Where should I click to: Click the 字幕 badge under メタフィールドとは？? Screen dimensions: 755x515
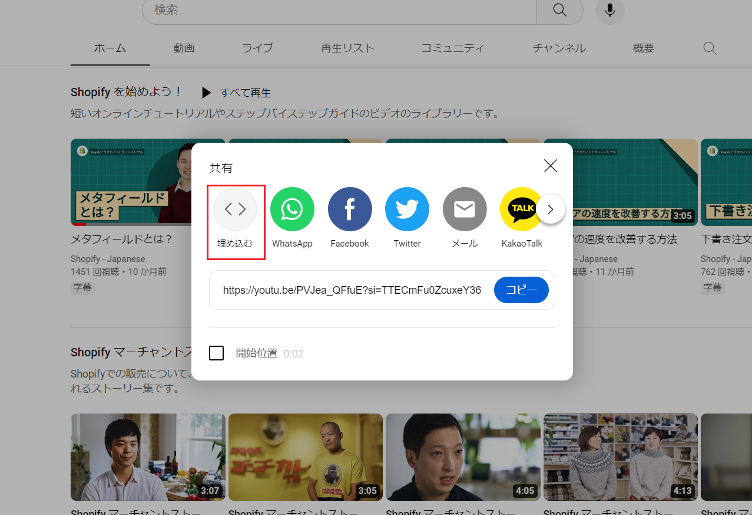pos(82,287)
